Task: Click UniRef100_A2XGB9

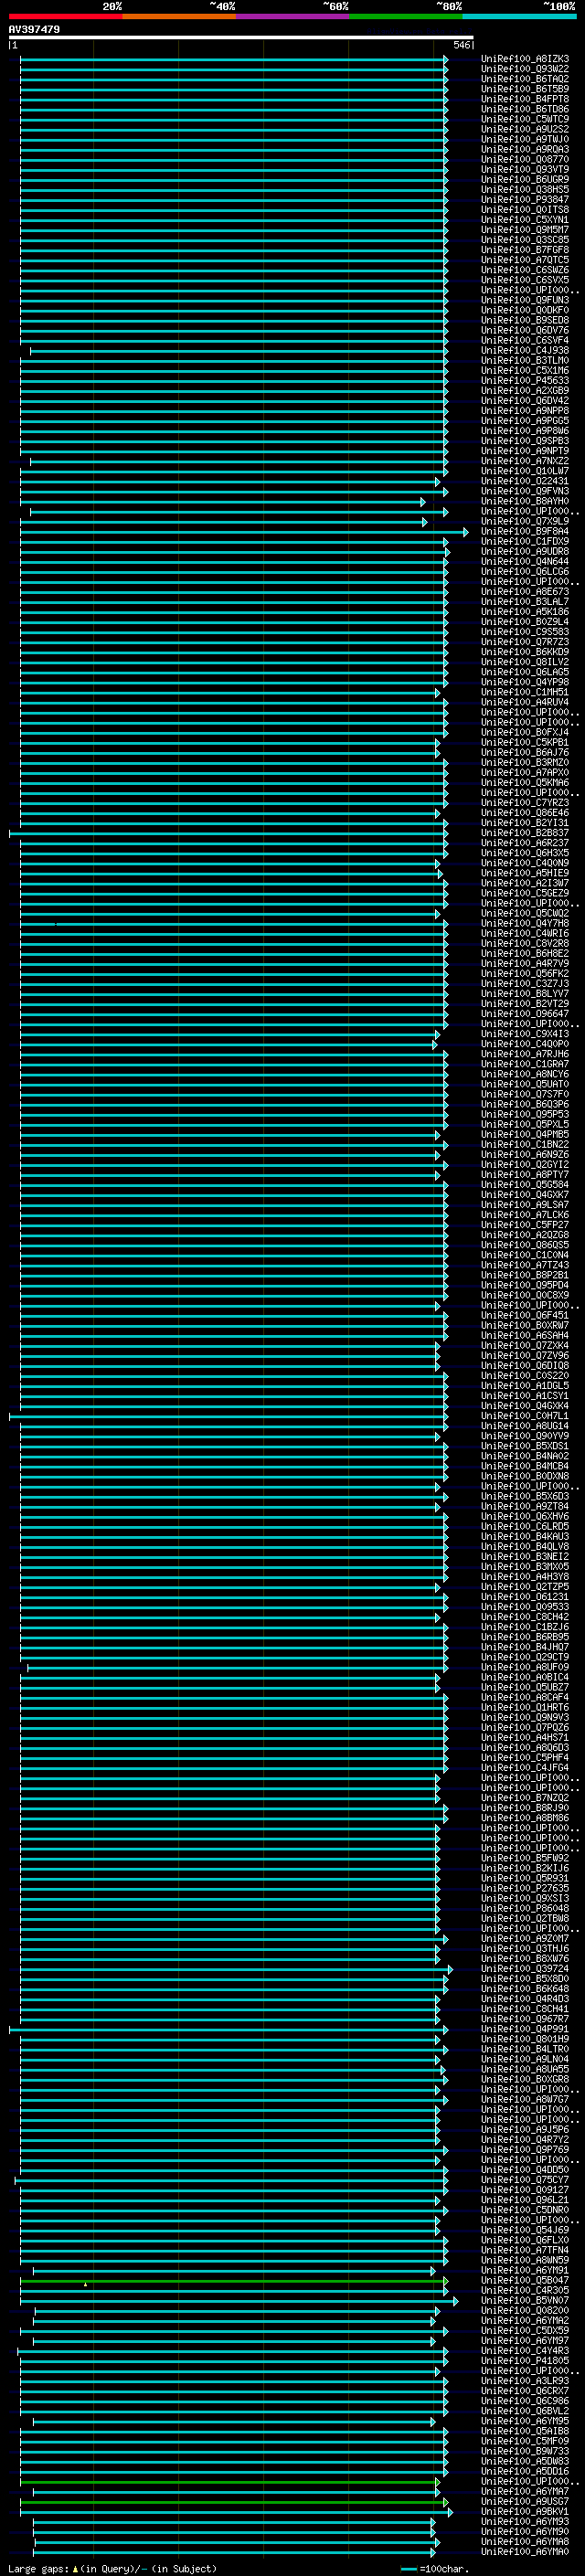Action: 524,390
